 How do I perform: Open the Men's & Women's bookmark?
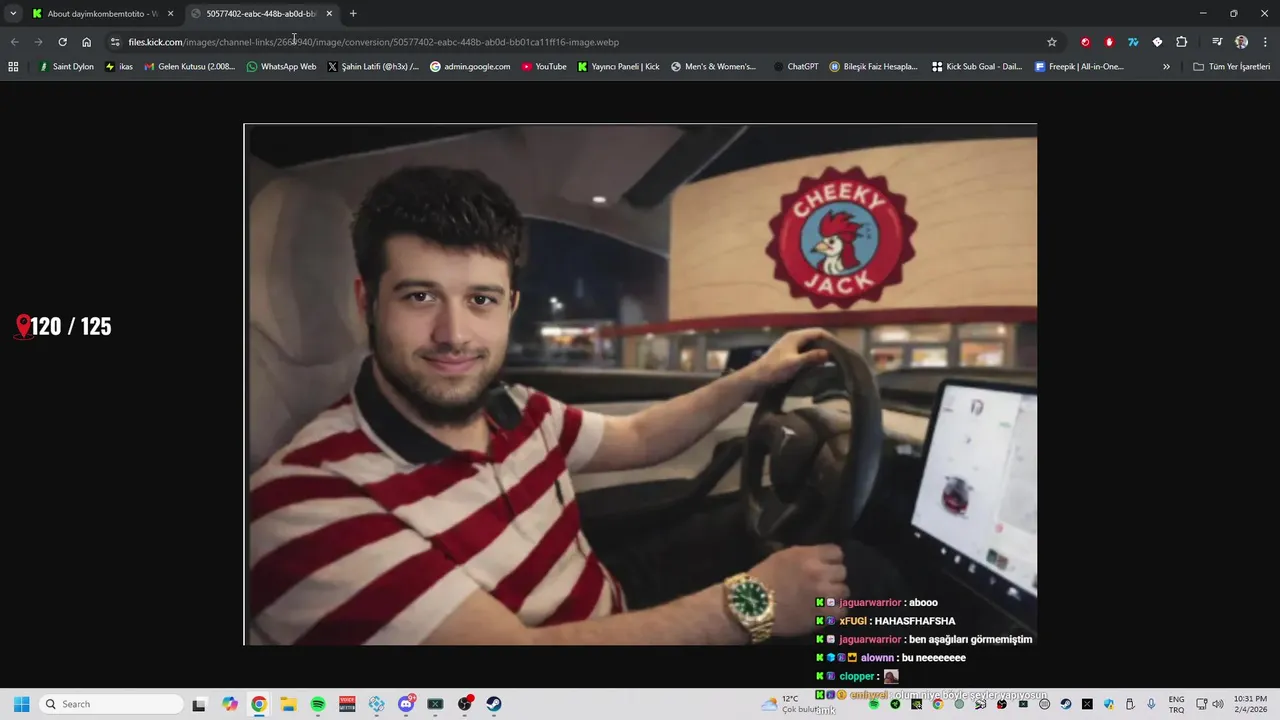[713, 67]
